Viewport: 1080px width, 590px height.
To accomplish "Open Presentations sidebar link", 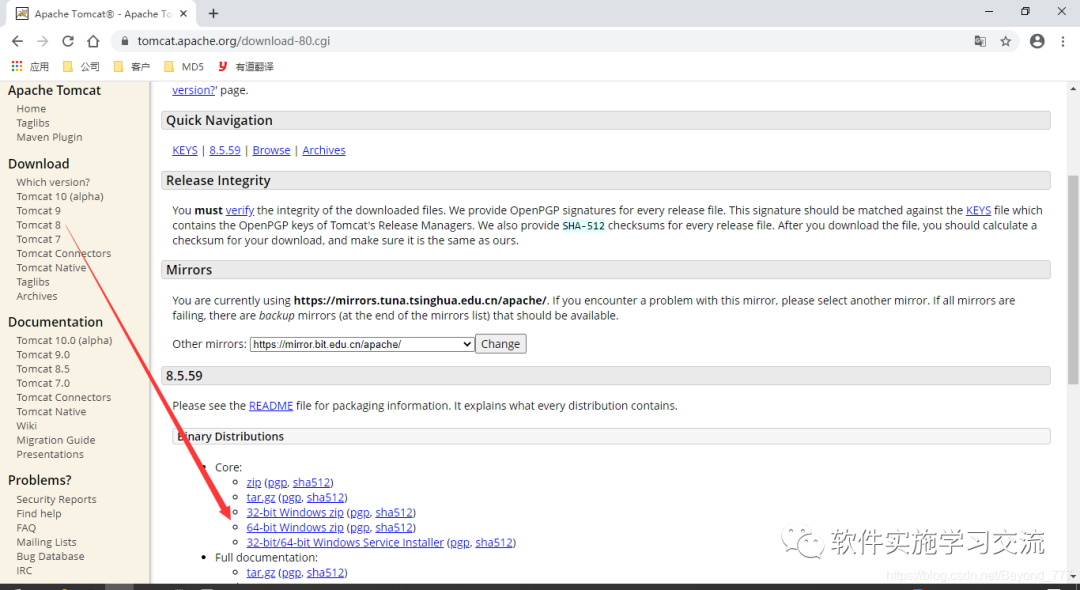I will pyautogui.click(x=50, y=454).
